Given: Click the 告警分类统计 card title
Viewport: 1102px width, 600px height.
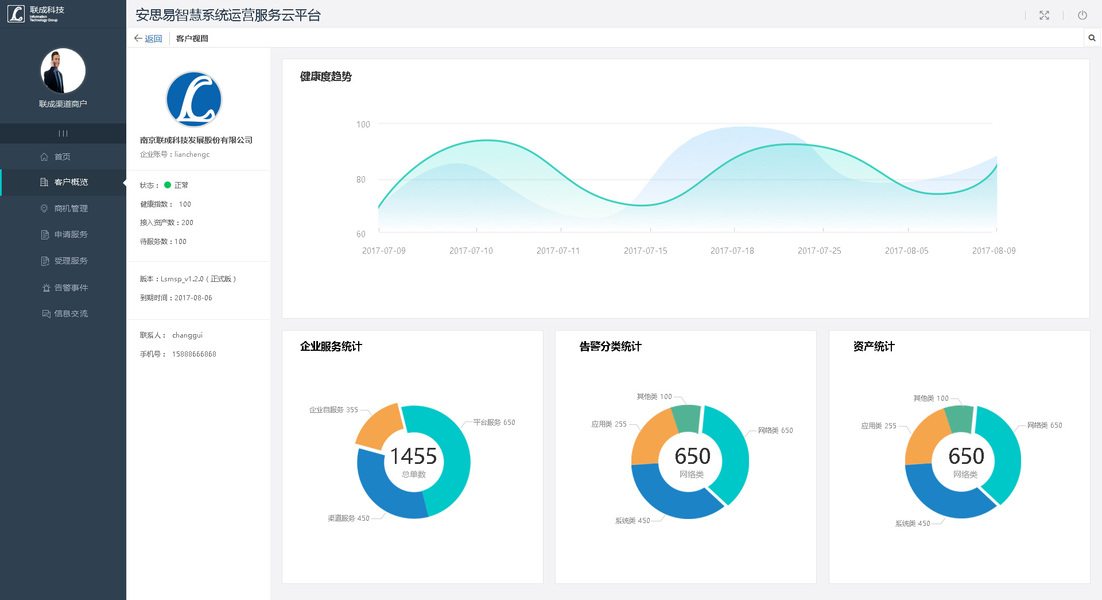Looking at the screenshot, I should 610,346.
